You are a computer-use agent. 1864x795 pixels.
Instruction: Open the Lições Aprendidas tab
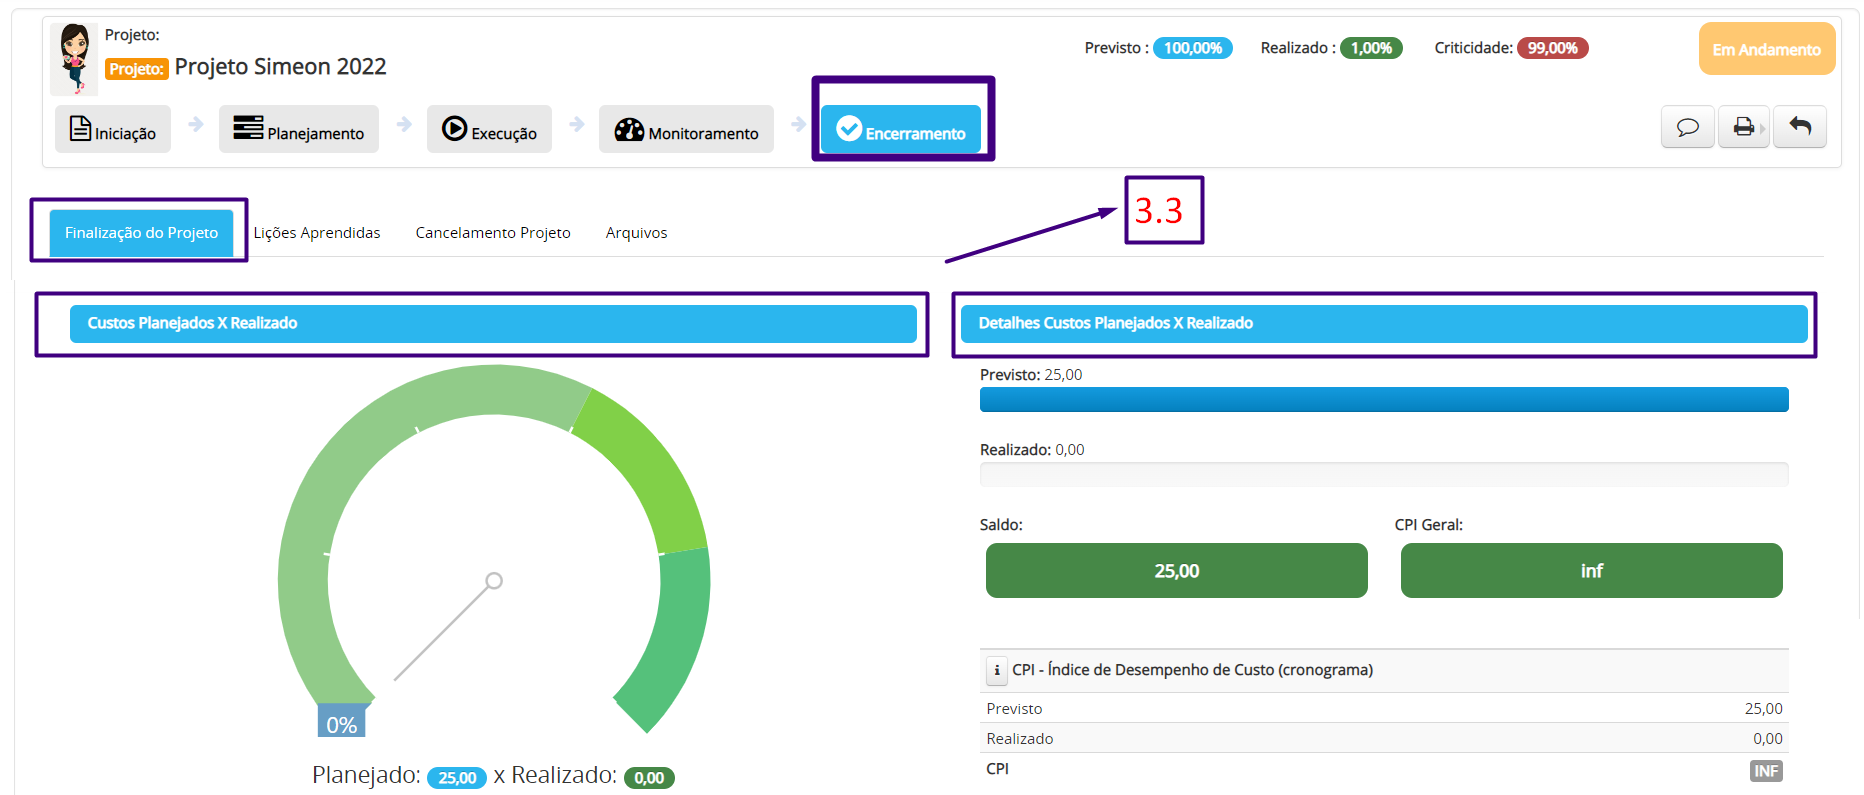(x=317, y=233)
